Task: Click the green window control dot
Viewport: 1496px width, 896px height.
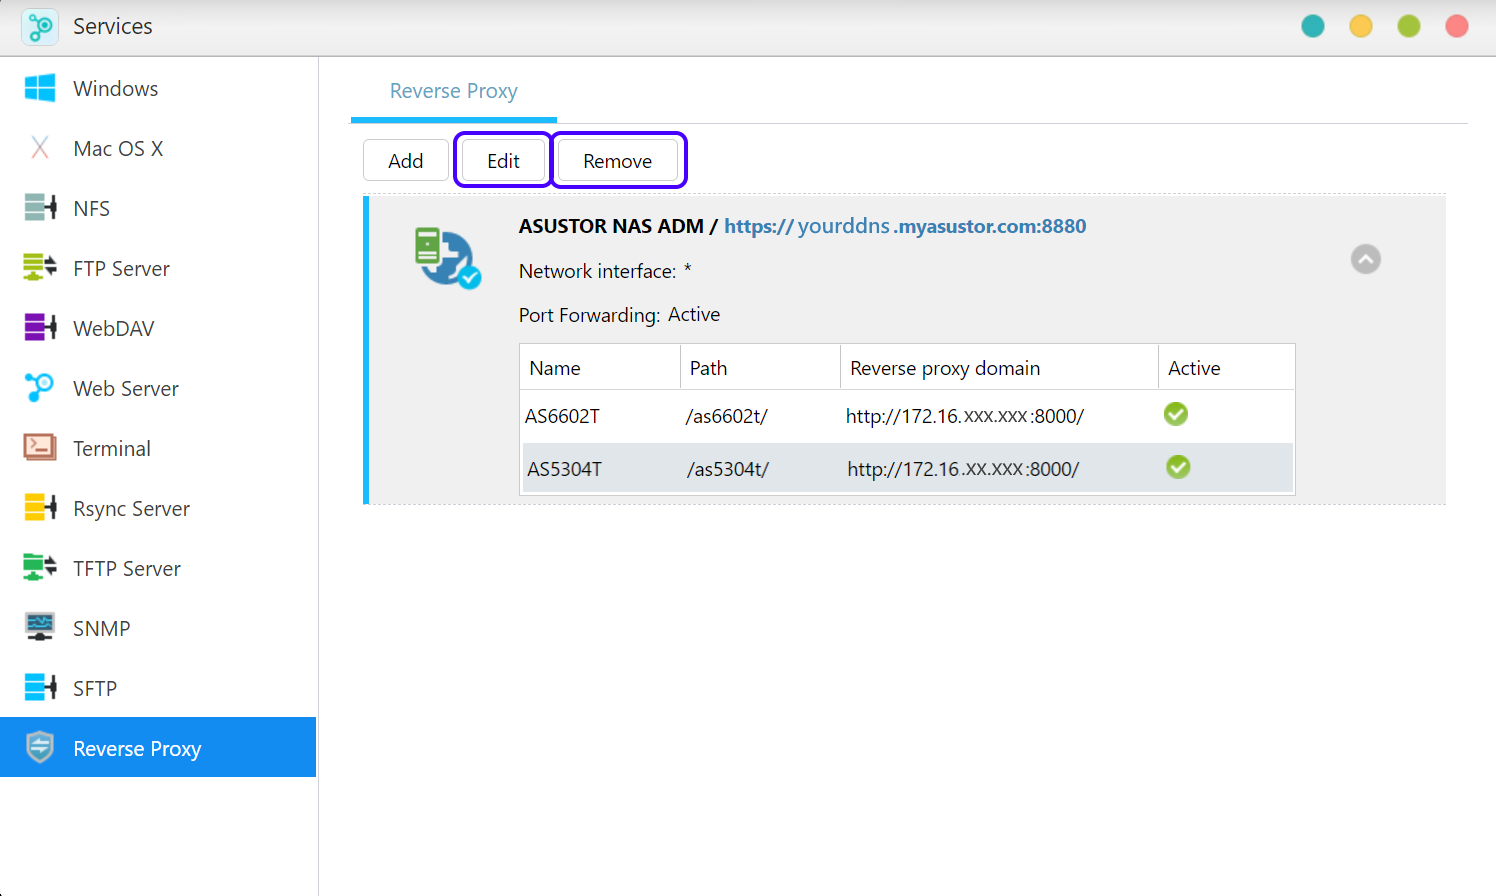Action: pos(1409,26)
